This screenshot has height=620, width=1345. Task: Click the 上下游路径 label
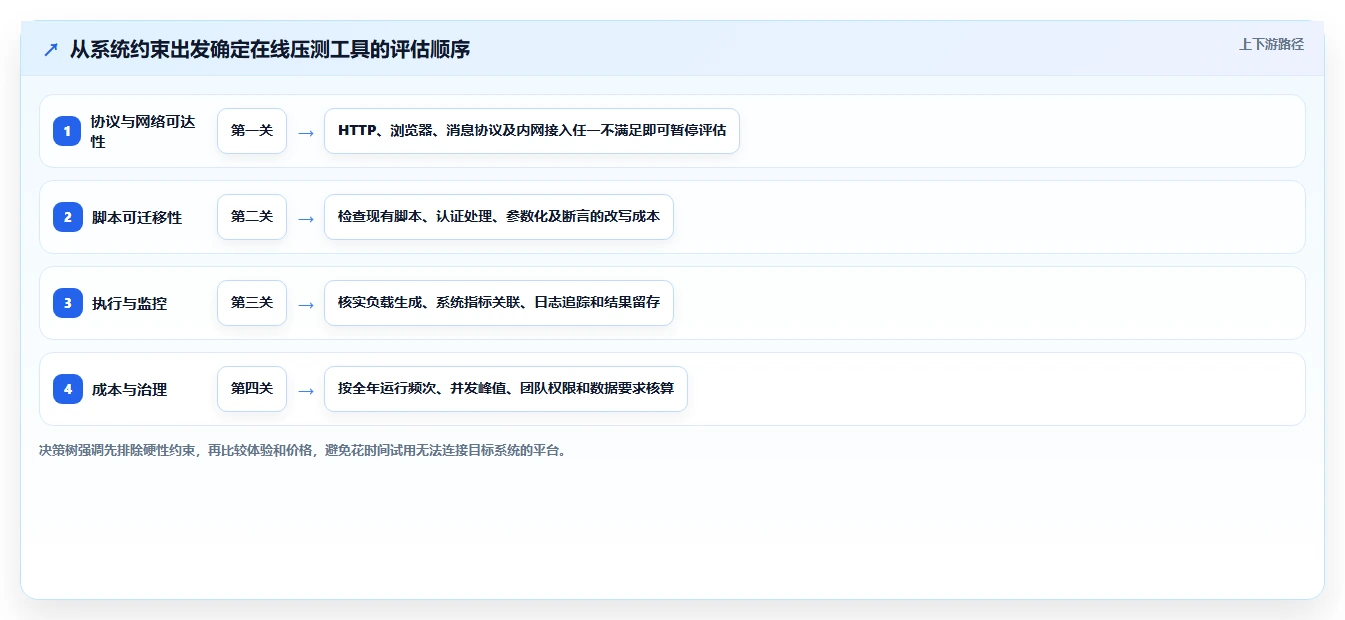[1271, 44]
